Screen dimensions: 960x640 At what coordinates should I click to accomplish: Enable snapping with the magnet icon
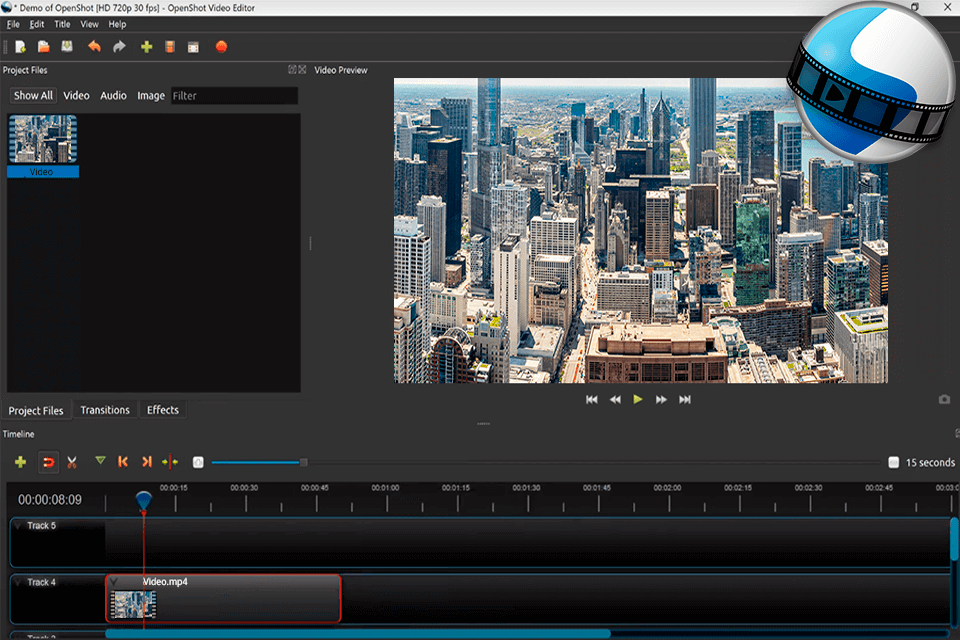47,462
